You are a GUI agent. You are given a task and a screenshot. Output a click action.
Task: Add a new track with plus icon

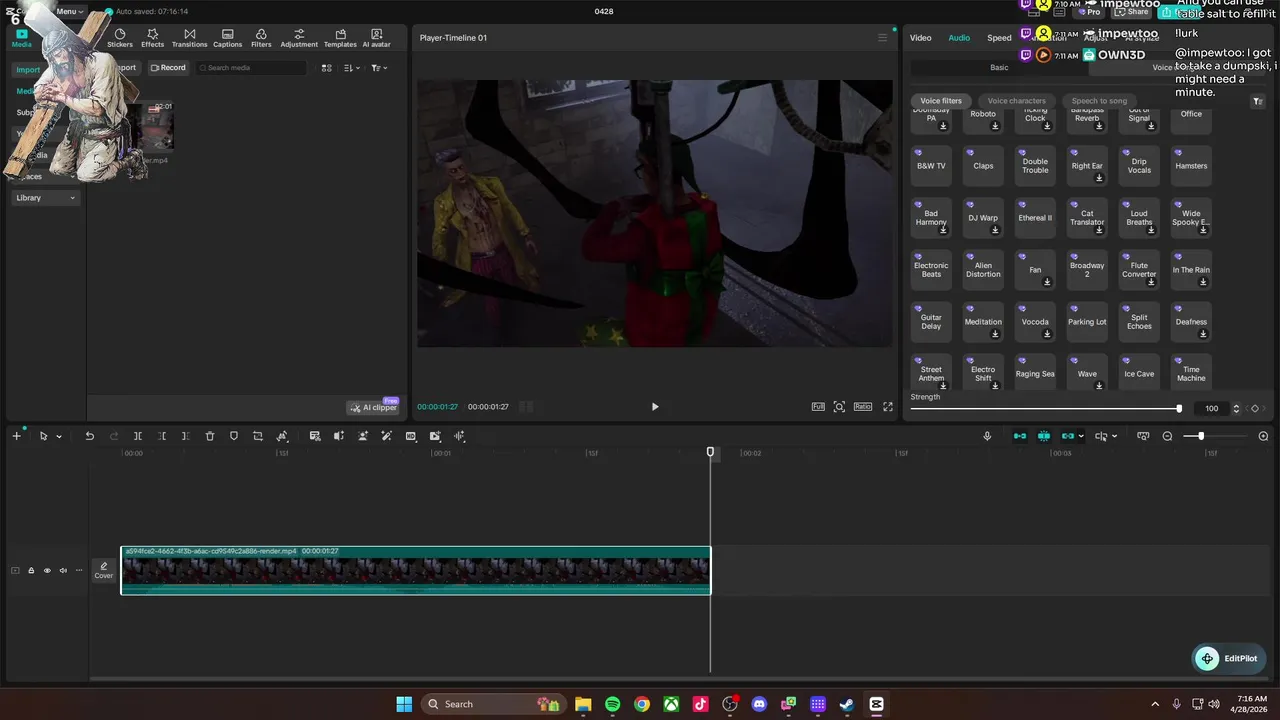click(x=16, y=436)
